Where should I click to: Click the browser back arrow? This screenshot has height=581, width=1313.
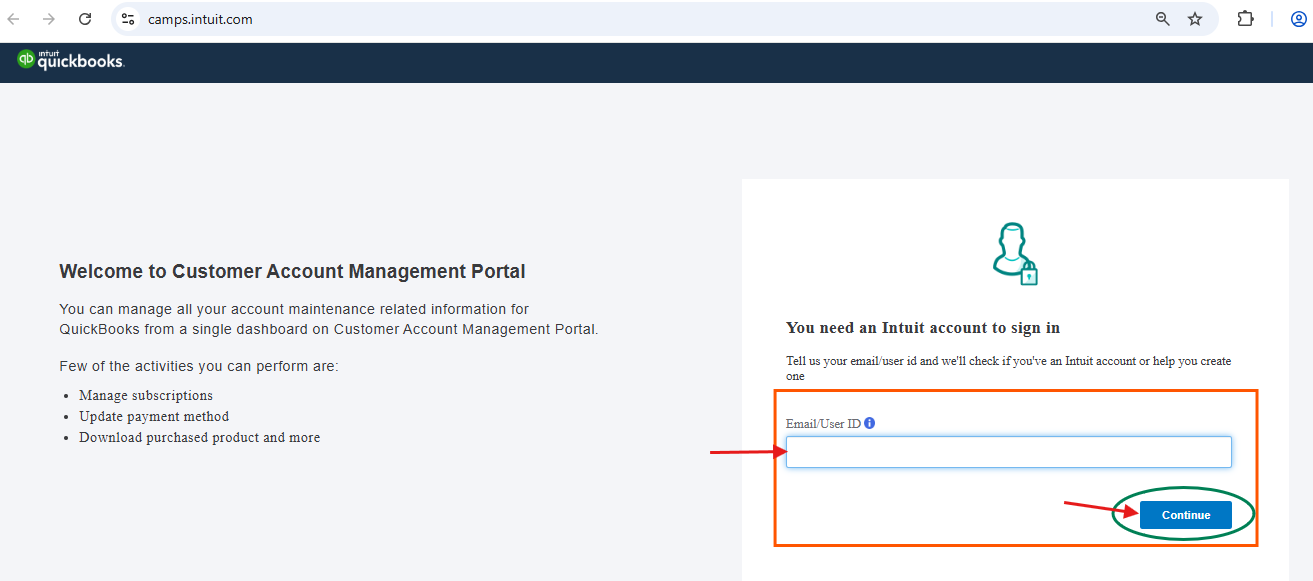[14, 19]
